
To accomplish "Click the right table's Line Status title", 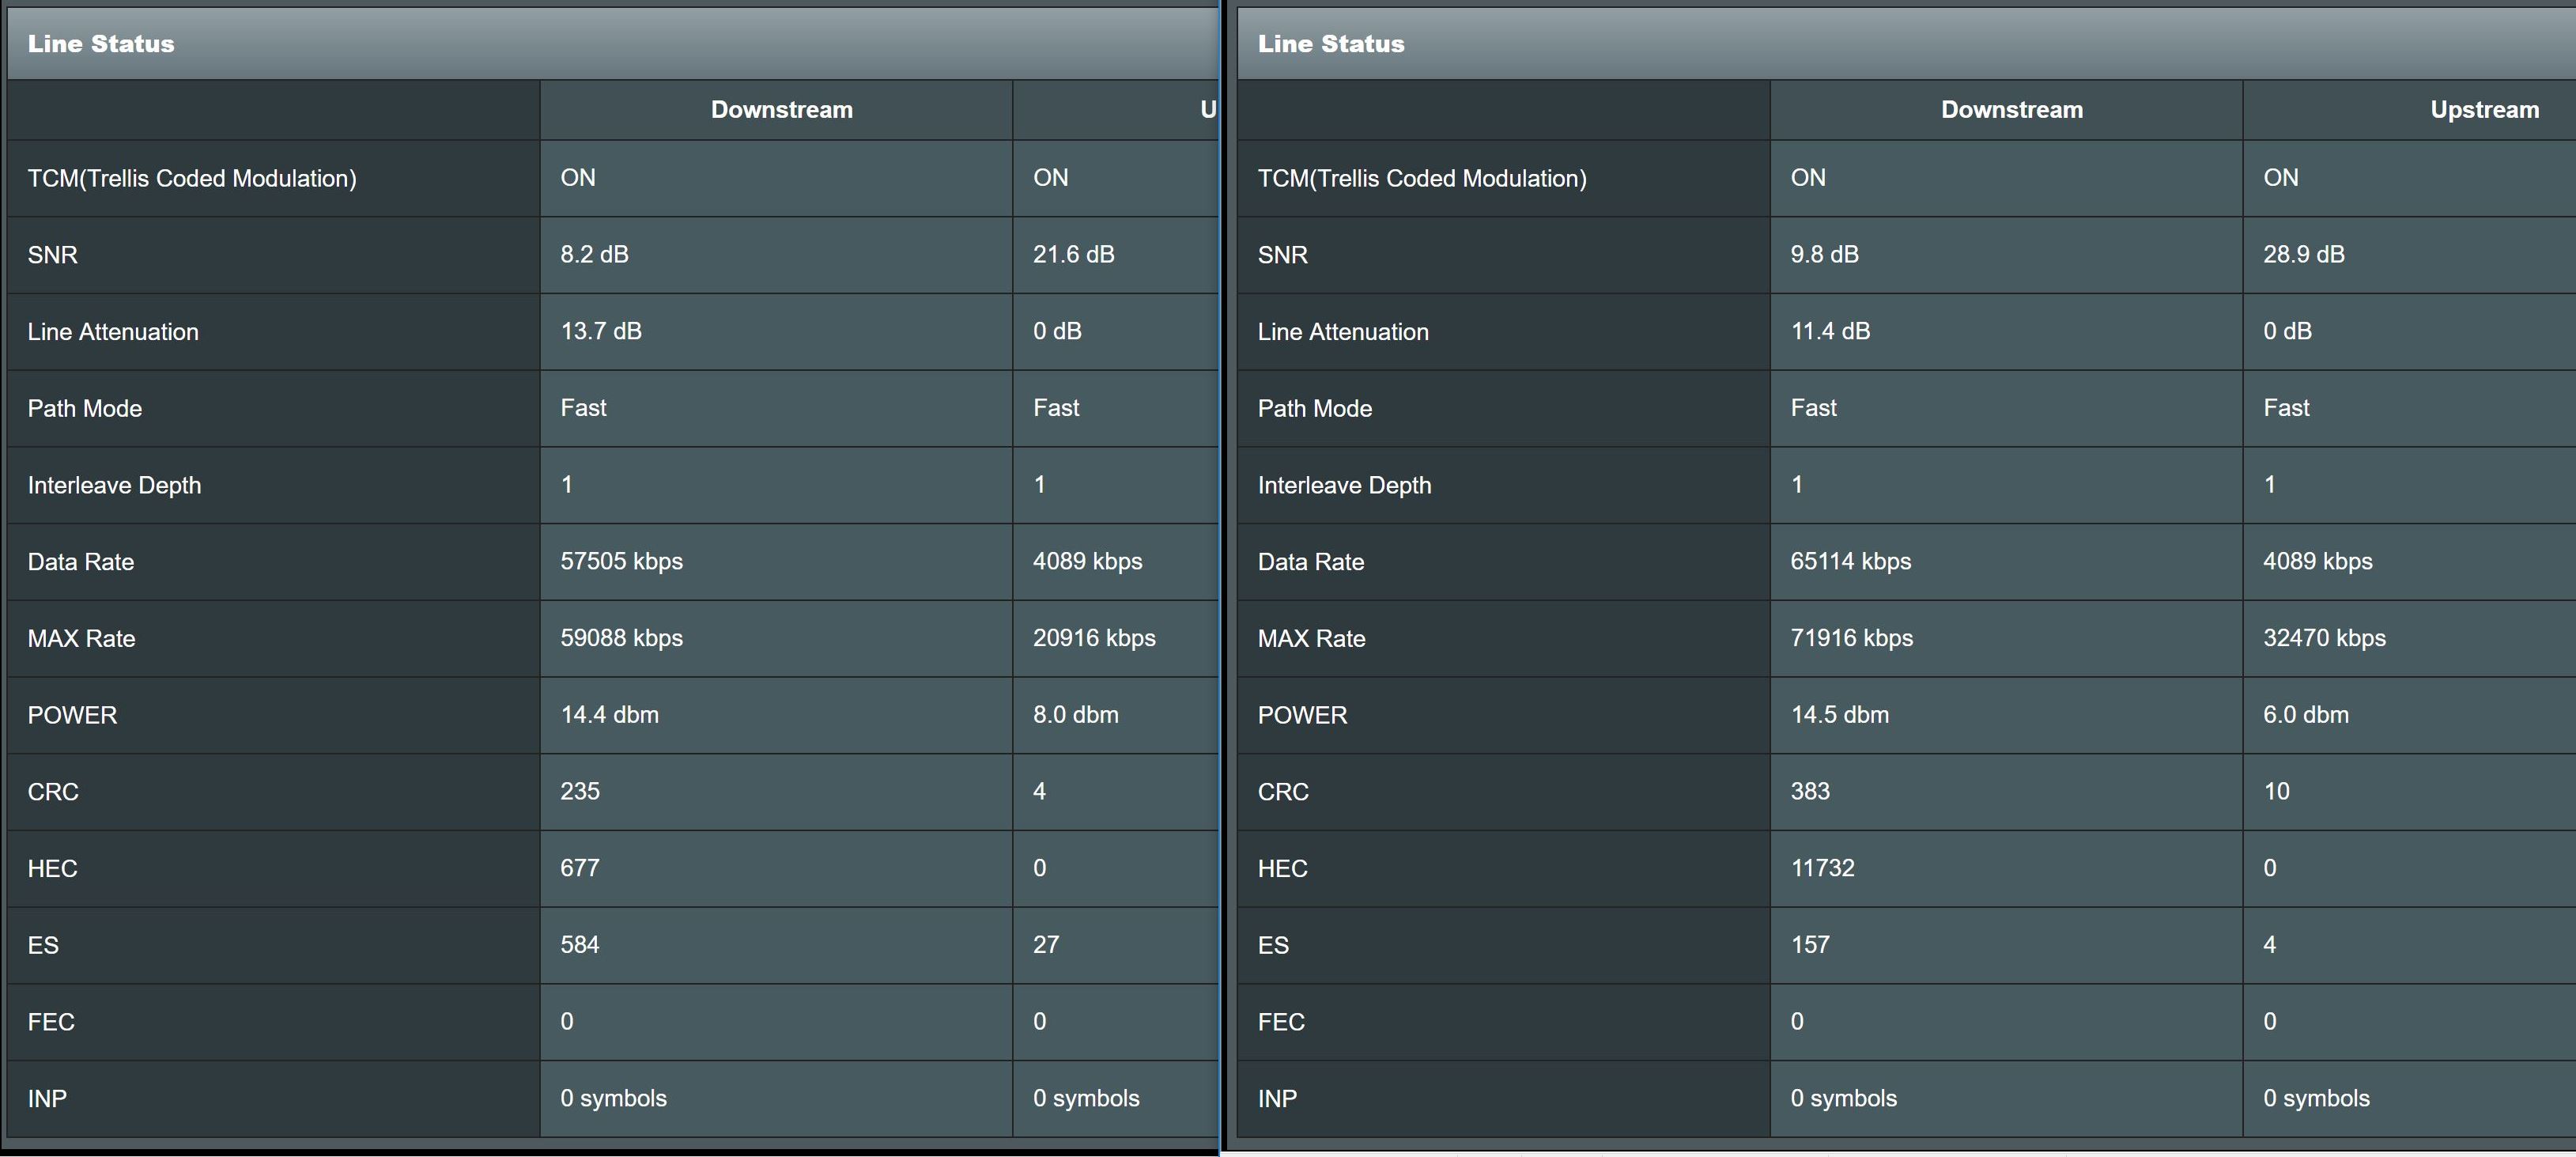I will pyautogui.click(x=1331, y=44).
